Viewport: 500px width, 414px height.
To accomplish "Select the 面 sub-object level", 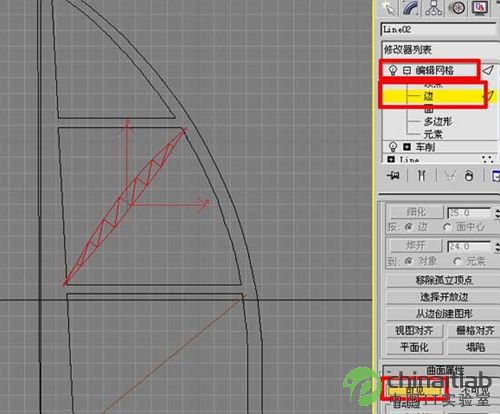I will (429, 109).
